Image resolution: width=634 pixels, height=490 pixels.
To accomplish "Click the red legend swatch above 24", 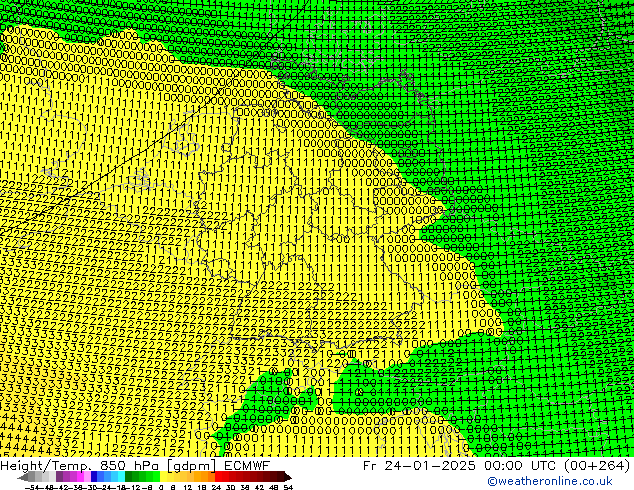I will [218, 477].
